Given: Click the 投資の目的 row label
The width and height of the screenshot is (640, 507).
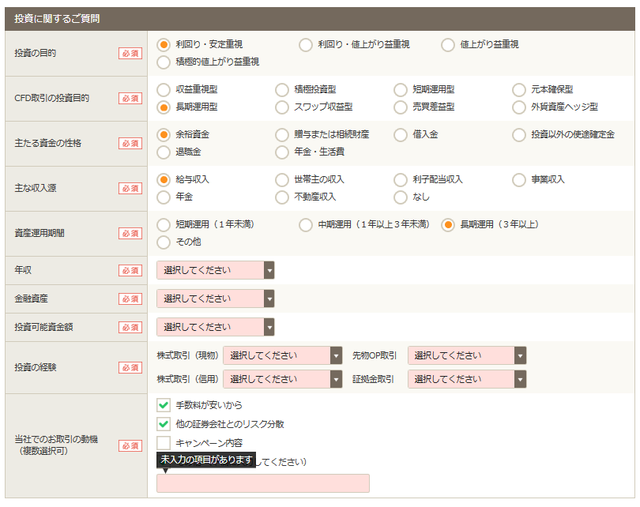Looking at the screenshot, I should click(35, 53).
